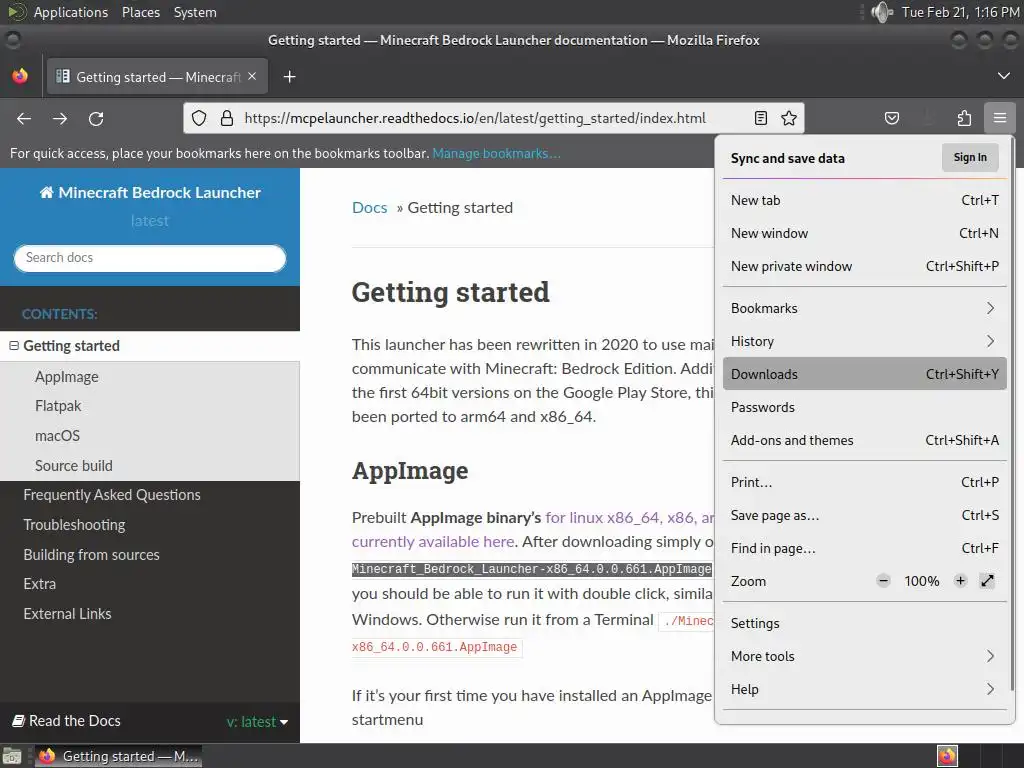
Task: Open Add-ons and themes
Action: click(x=865, y=440)
